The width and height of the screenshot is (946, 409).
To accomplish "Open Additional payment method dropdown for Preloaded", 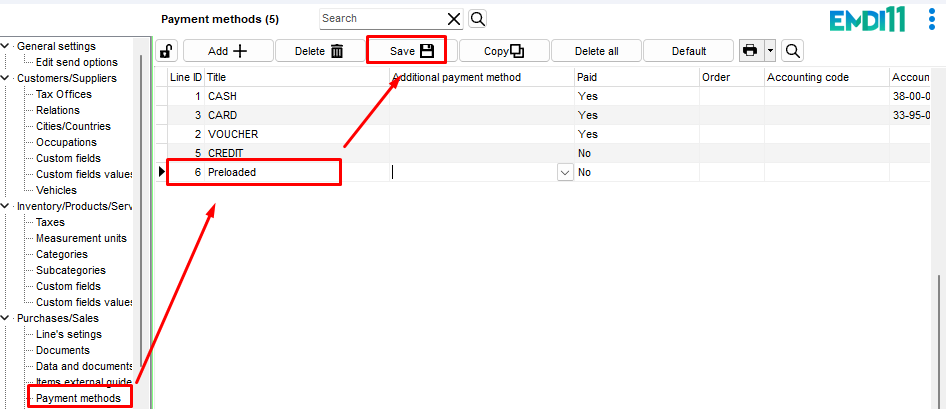I will point(565,172).
